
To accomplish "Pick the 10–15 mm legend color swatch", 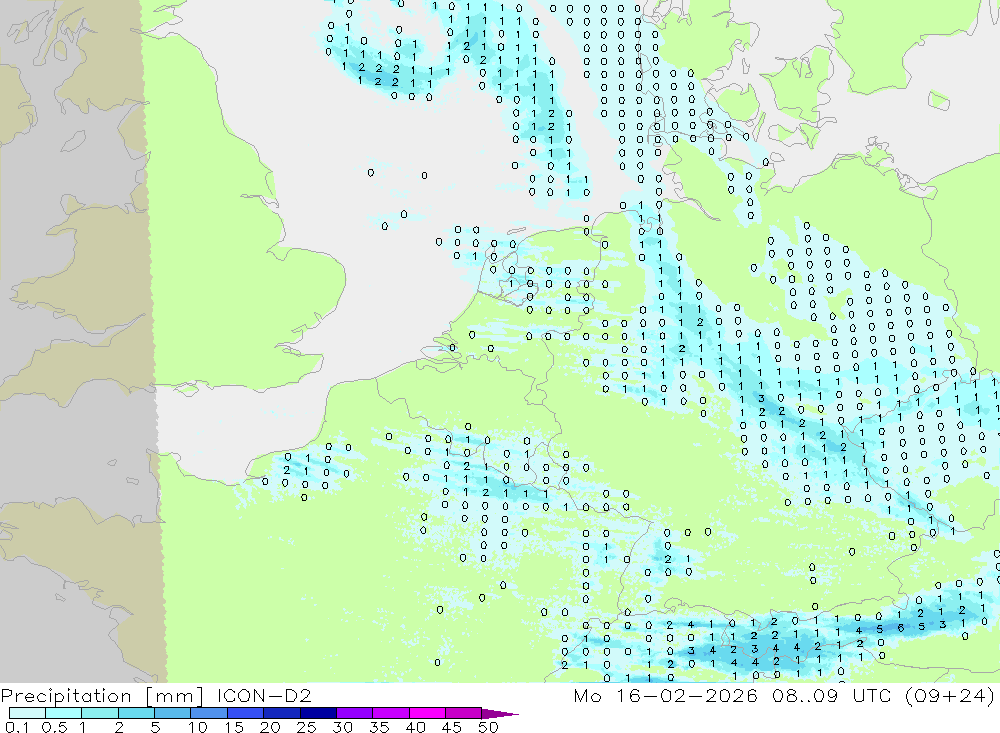I will [x=209, y=713].
